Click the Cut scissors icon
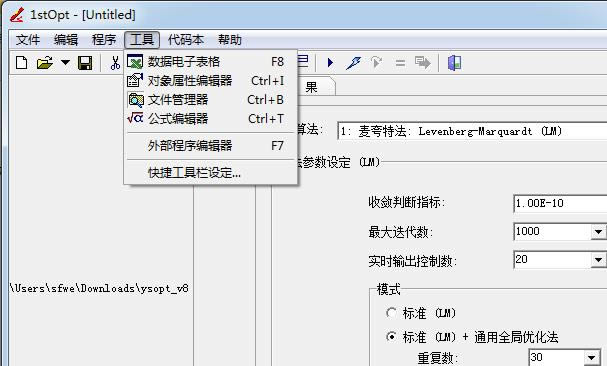This screenshot has height=366, width=607. [115, 63]
